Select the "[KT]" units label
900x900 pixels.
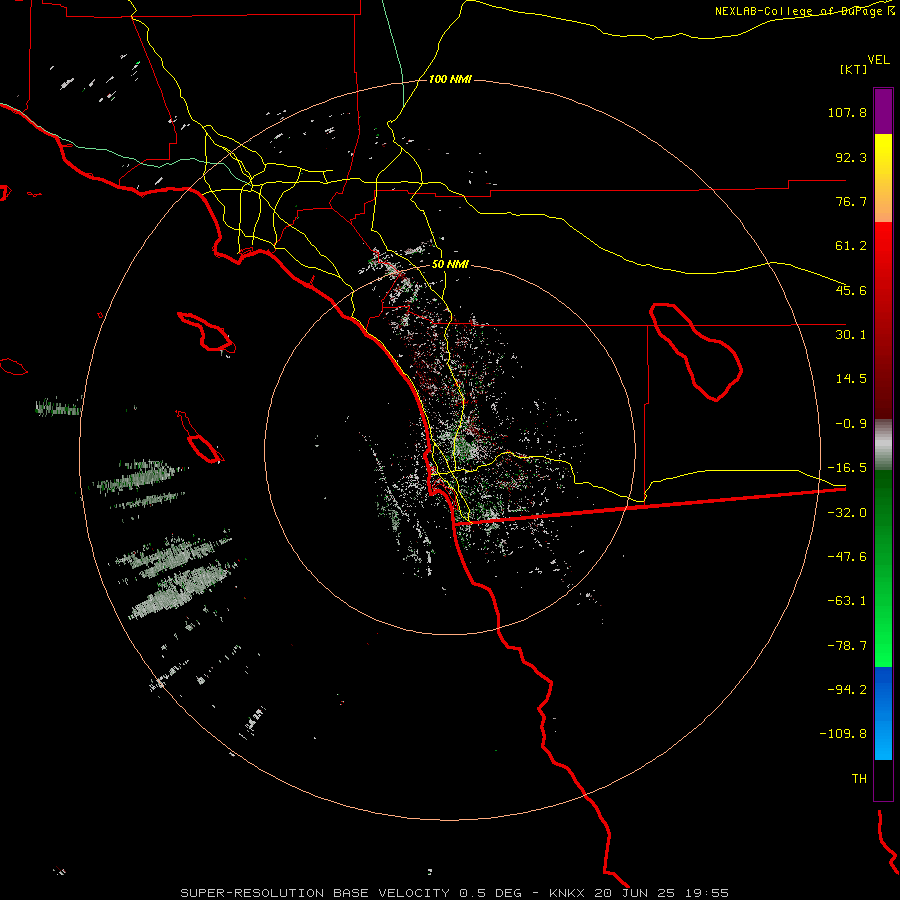pyautogui.click(x=854, y=69)
